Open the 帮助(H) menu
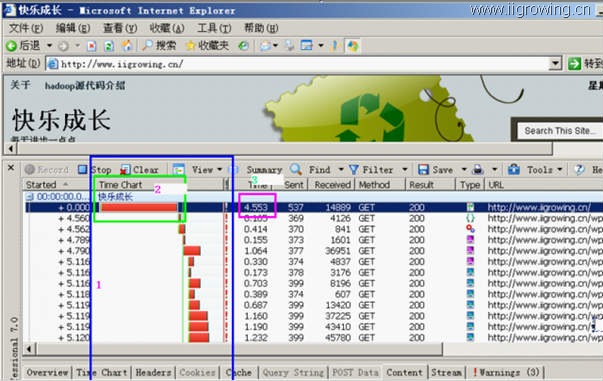Image resolution: width=603 pixels, height=381 pixels. 261,28
